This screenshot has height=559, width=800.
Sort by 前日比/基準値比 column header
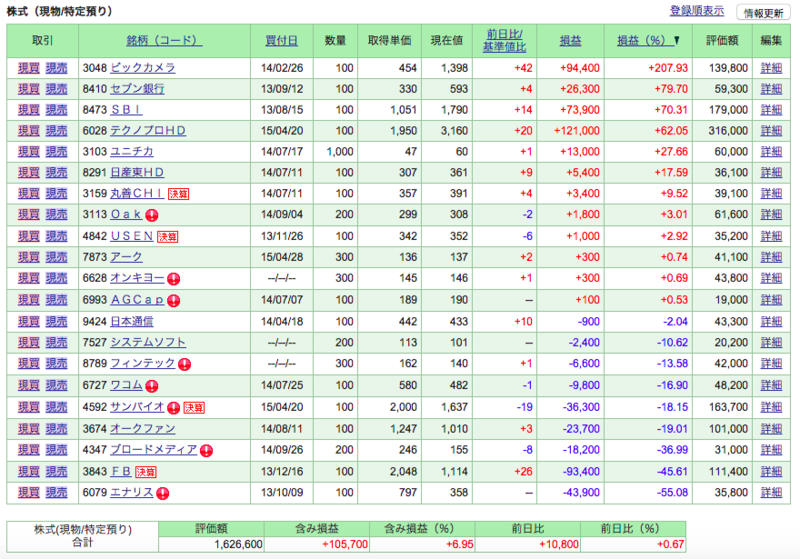tap(504, 40)
